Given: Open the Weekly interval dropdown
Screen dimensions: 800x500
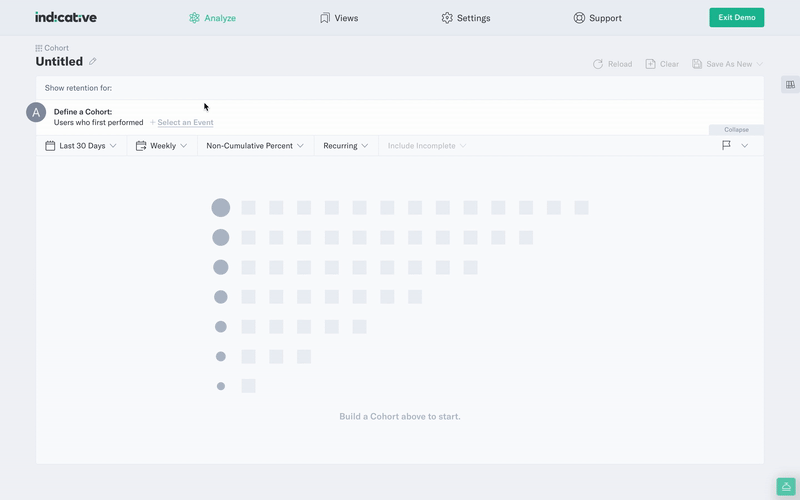Looking at the screenshot, I should point(162,145).
